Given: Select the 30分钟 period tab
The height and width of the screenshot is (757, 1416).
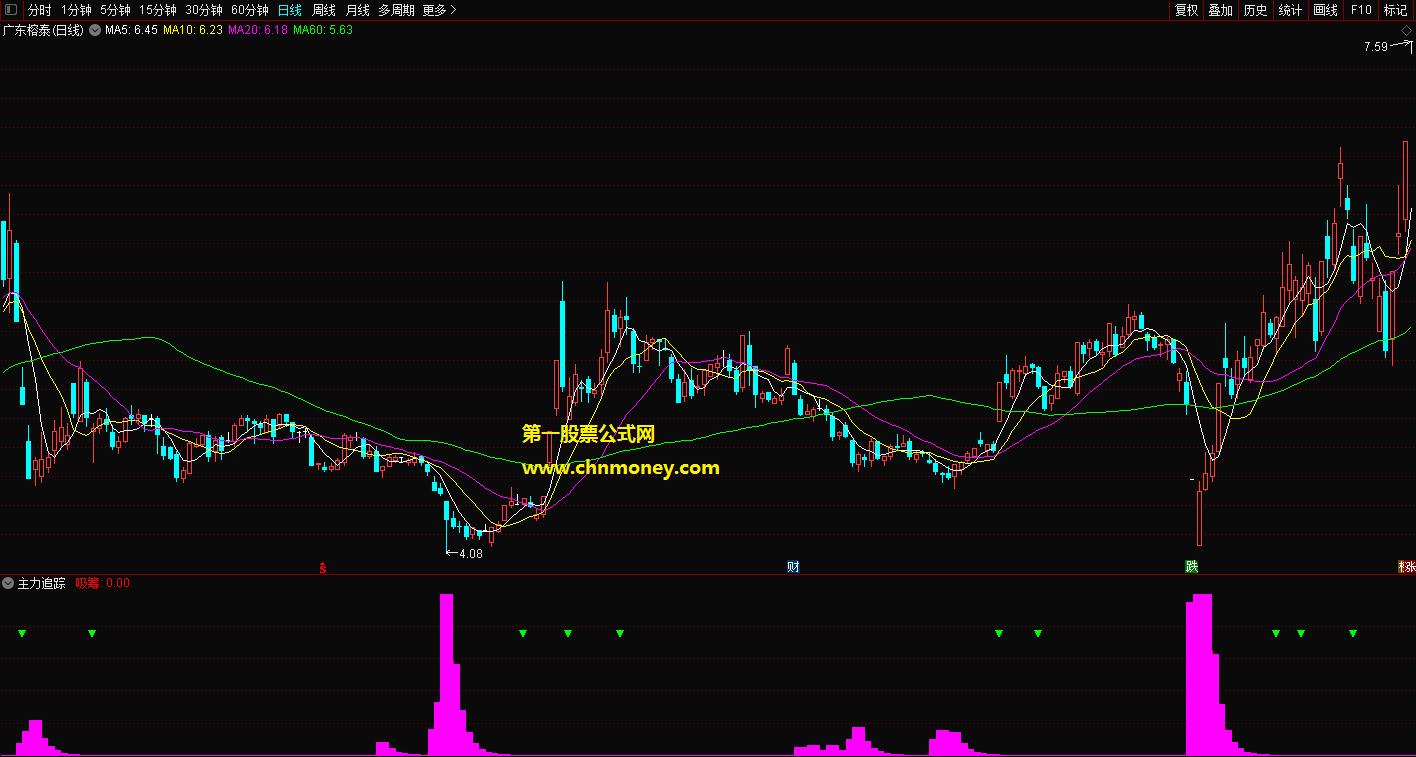Looking at the screenshot, I should (x=204, y=10).
